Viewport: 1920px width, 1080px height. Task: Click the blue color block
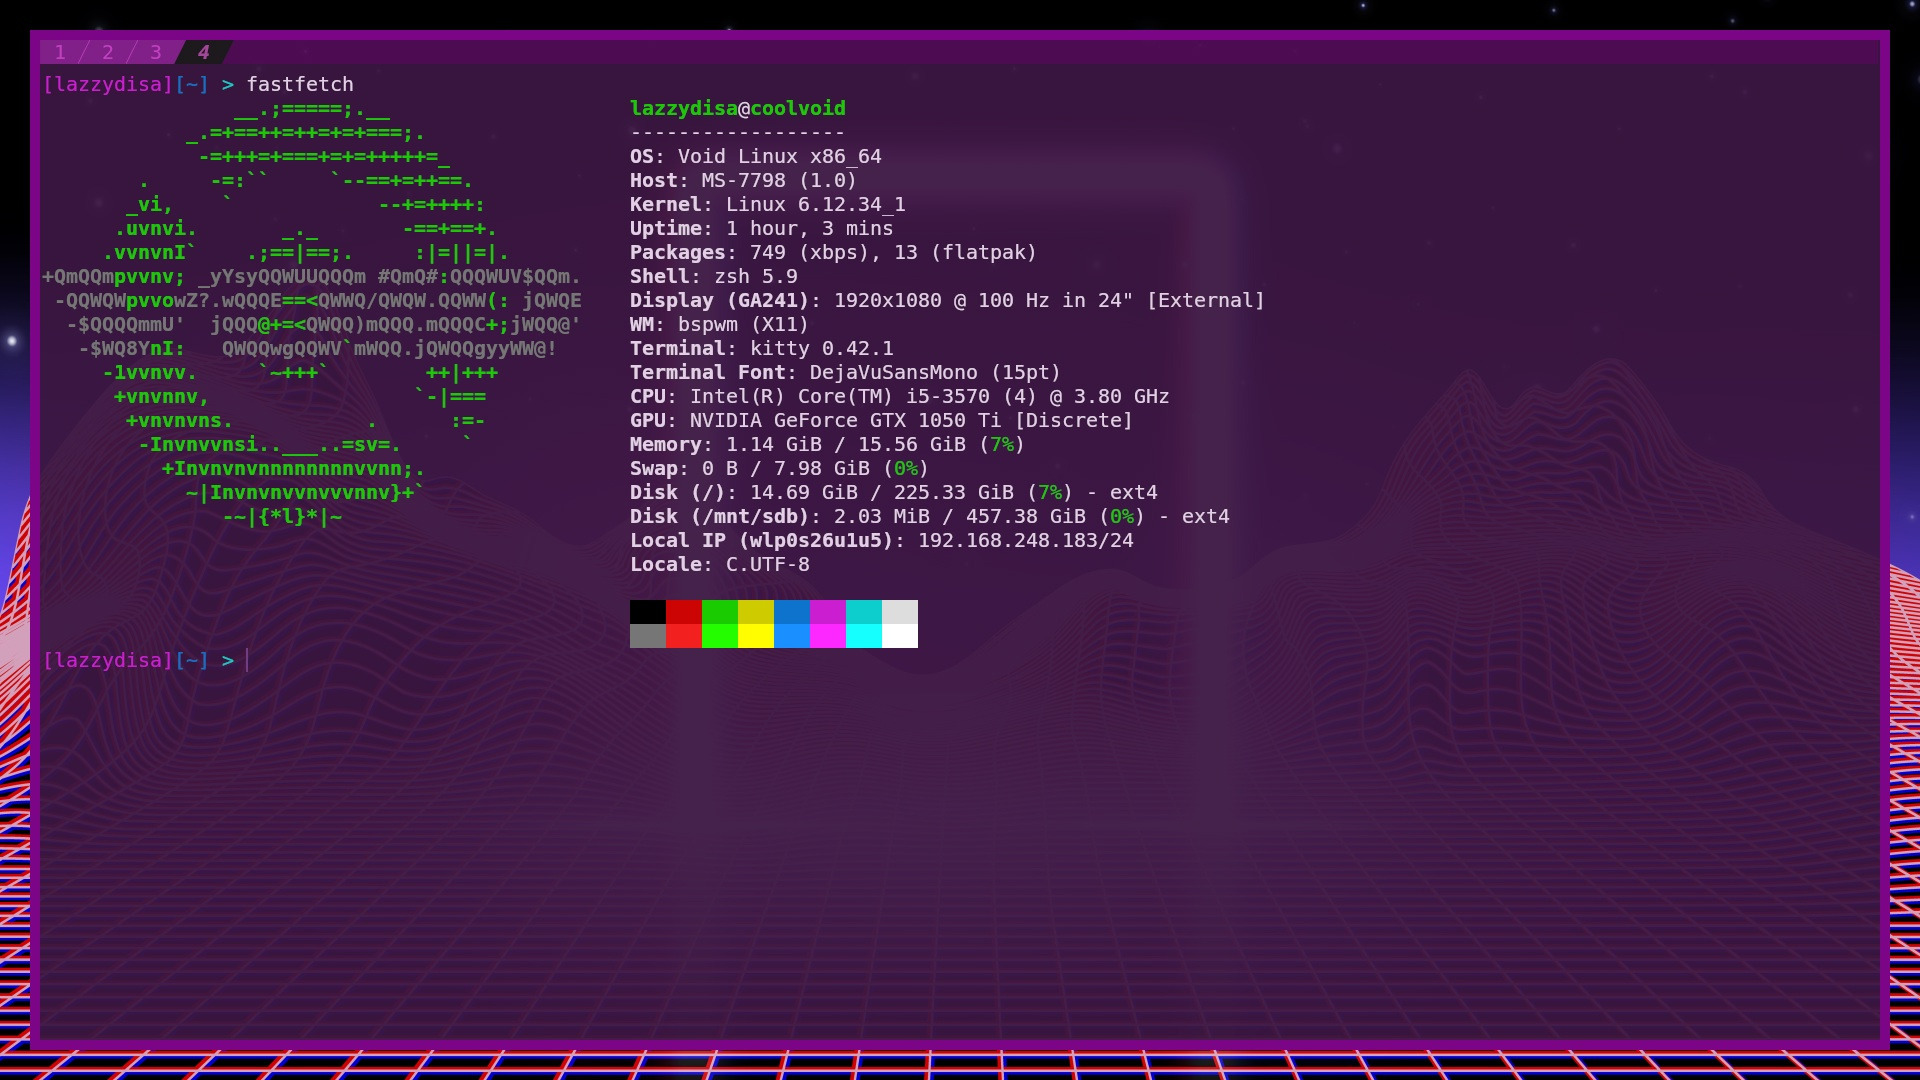click(x=791, y=612)
